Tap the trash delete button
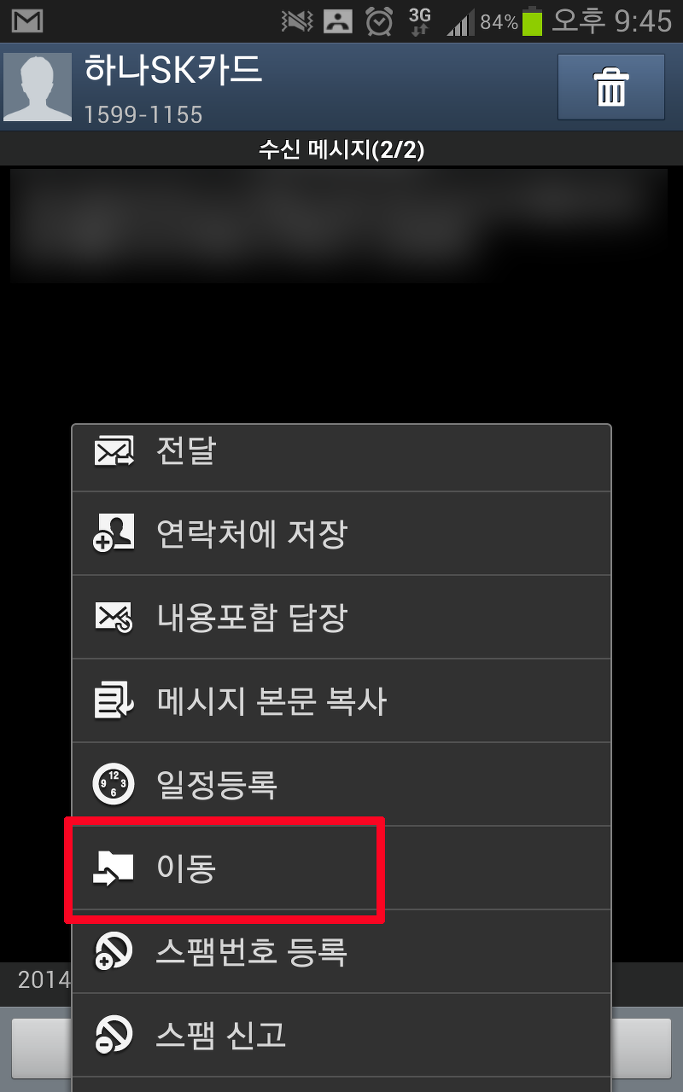The width and height of the screenshot is (683, 1092). (611, 87)
